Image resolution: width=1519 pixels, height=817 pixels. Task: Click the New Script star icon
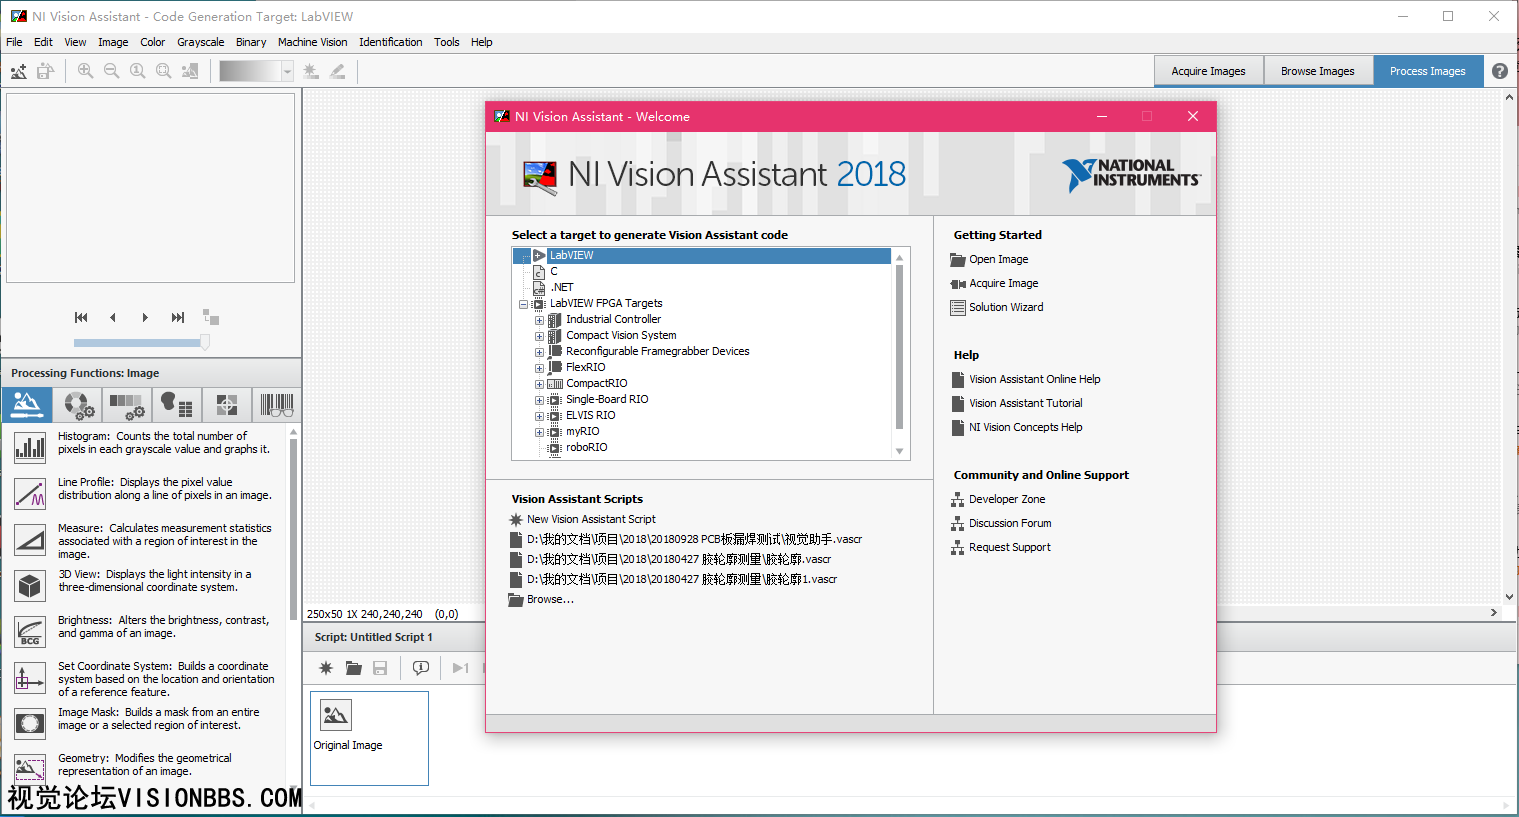325,668
